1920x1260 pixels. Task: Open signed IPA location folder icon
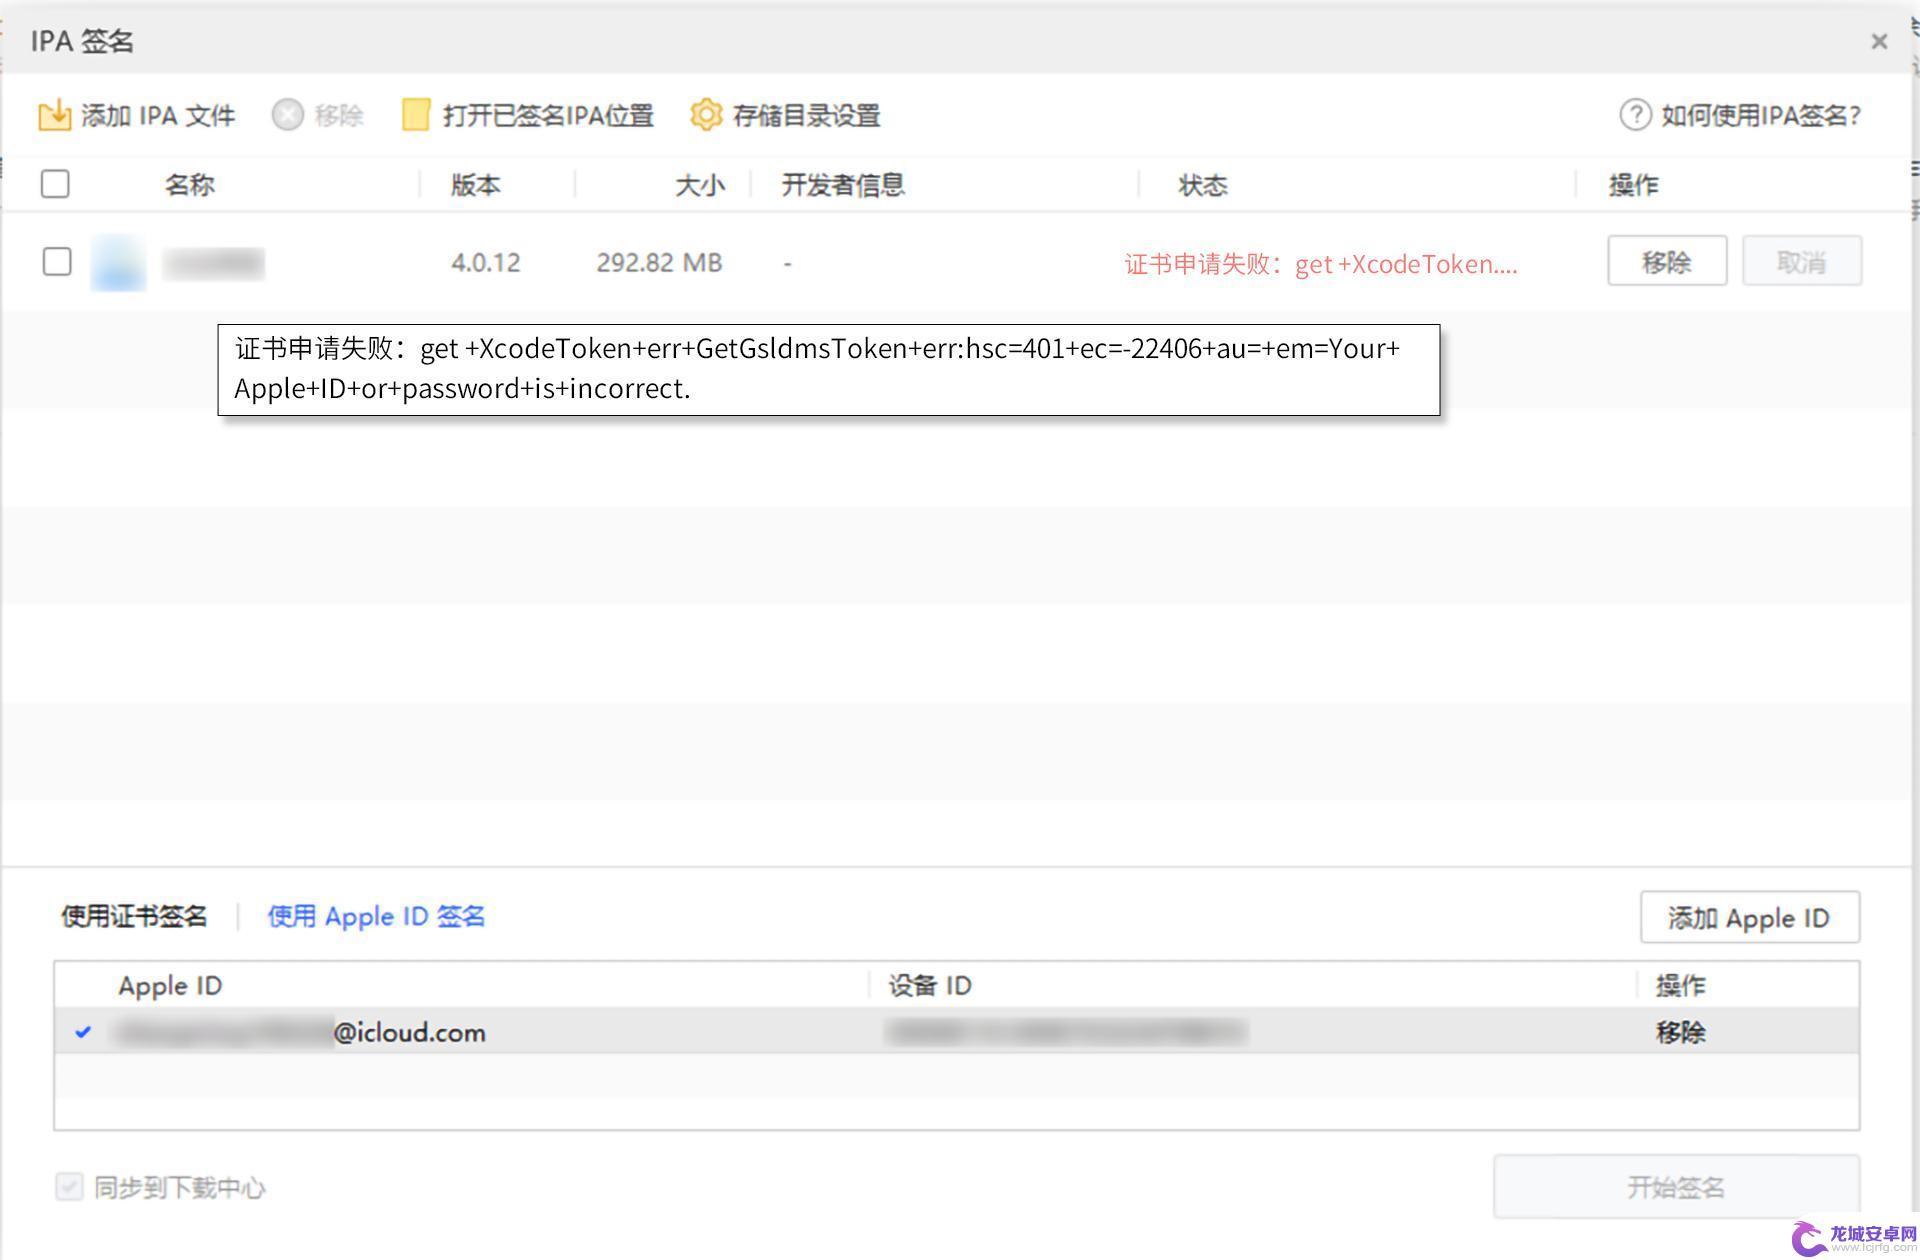[x=416, y=115]
